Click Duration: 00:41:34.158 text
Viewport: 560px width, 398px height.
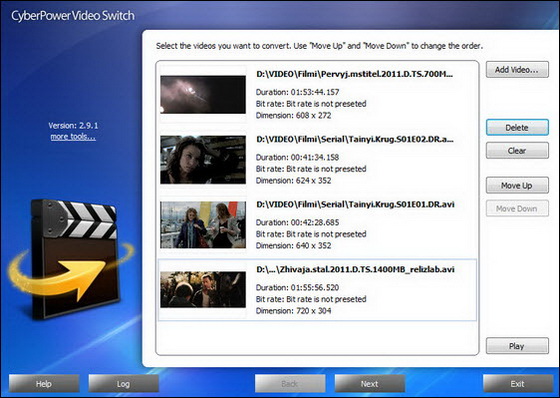[298, 157]
